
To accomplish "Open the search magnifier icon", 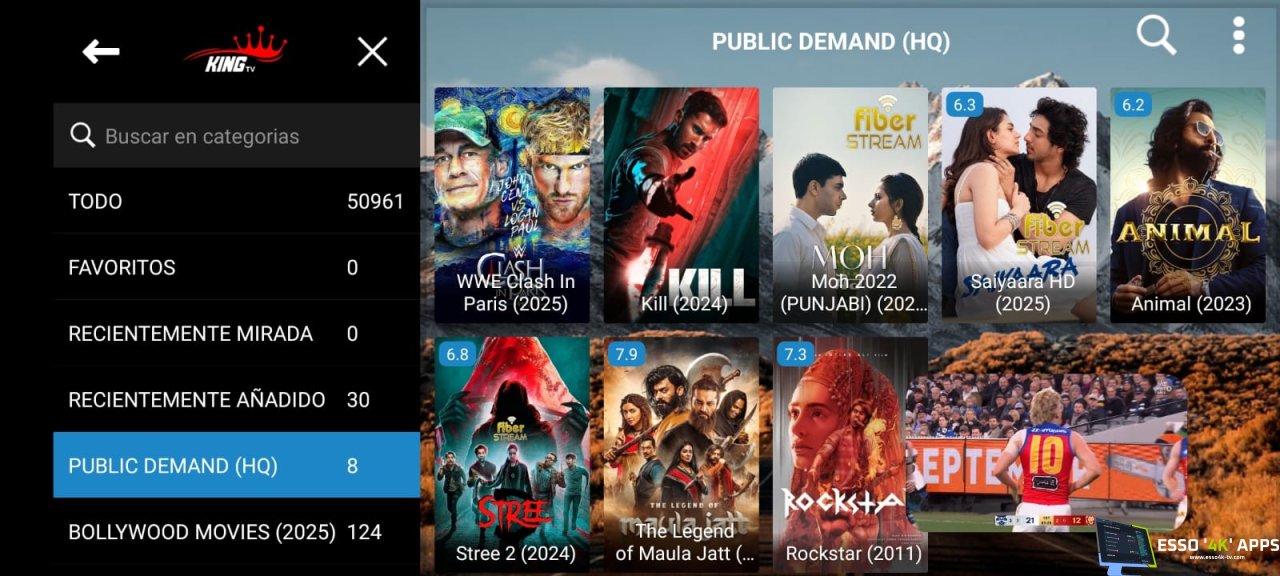I will pos(1156,36).
